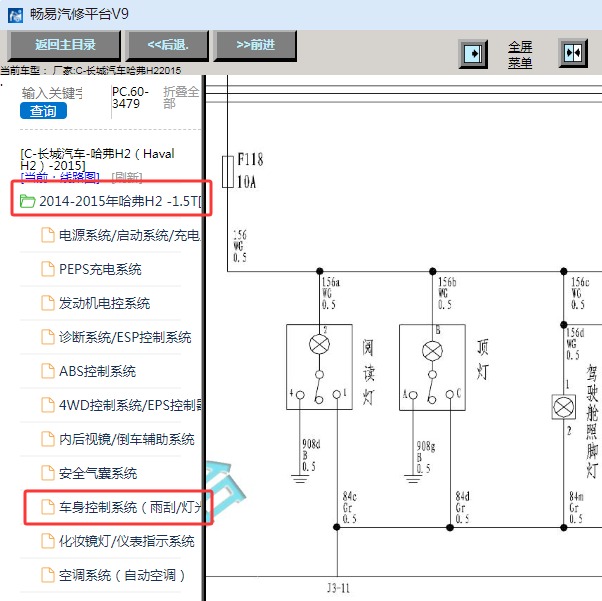Image resolution: width=602 pixels, height=601 pixels.
Task: Open 安全气囊系统 item
Action: pyautogui.click(x=98, y=473)
